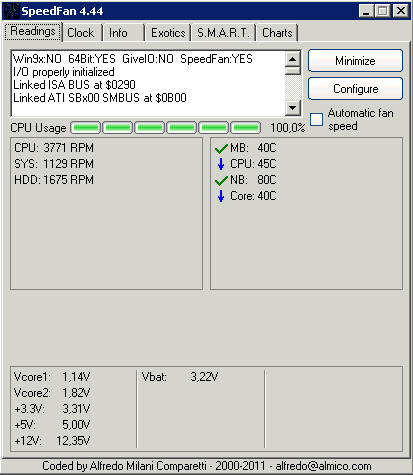The width and height of the screenshot is (413, 475).
Task: Click the 'Linked ATI SBx00 SMBUS' log line
Action: [100, 98]
